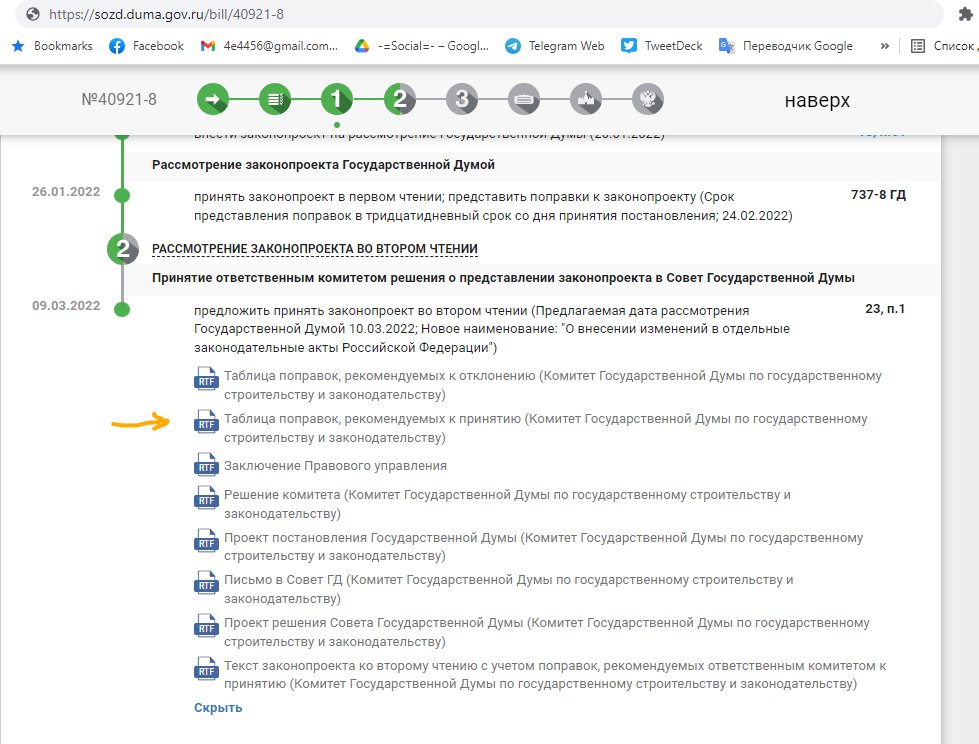
Task: Download RTF of Решение комитета
Action: click(x=206, y=498)
